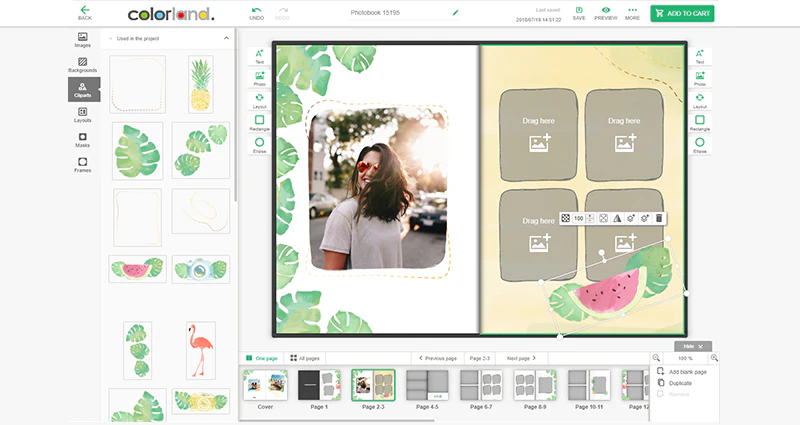Go to Next page

pyautogui.click(x=521, y=358)
